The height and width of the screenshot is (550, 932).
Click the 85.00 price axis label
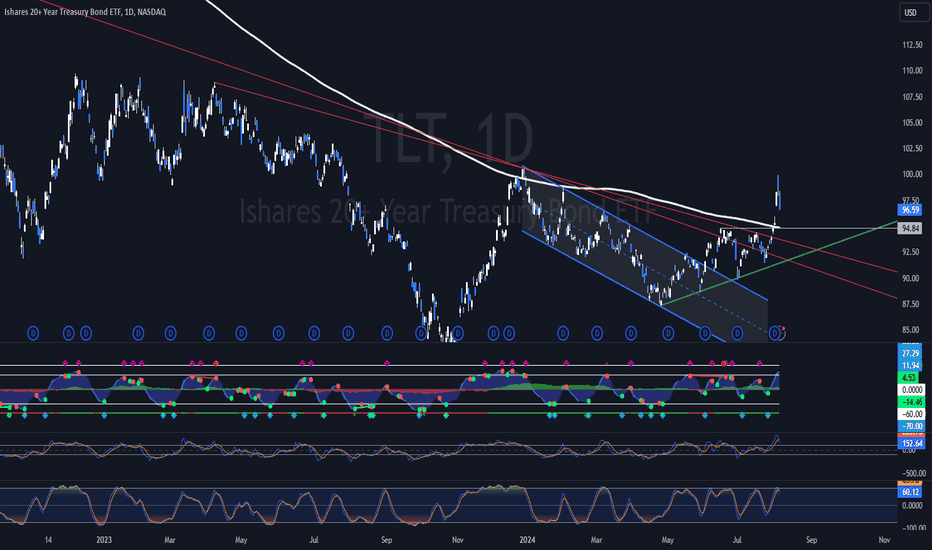(x=912, y=330)
